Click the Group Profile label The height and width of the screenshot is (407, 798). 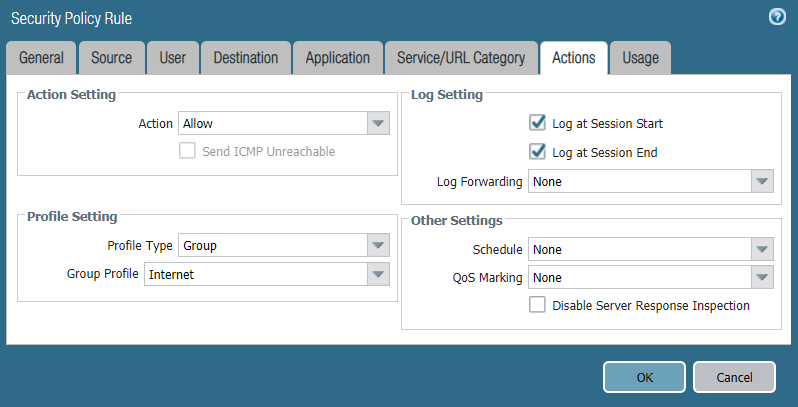pos(102,274)
